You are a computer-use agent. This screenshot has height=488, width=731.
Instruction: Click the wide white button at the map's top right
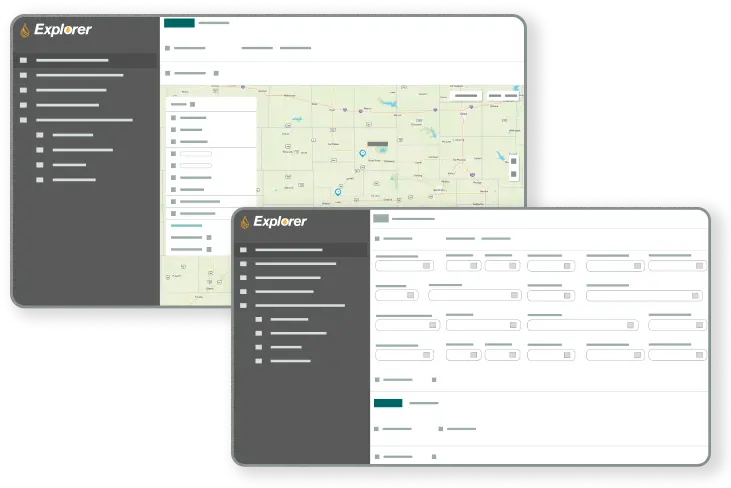(466, 96)
